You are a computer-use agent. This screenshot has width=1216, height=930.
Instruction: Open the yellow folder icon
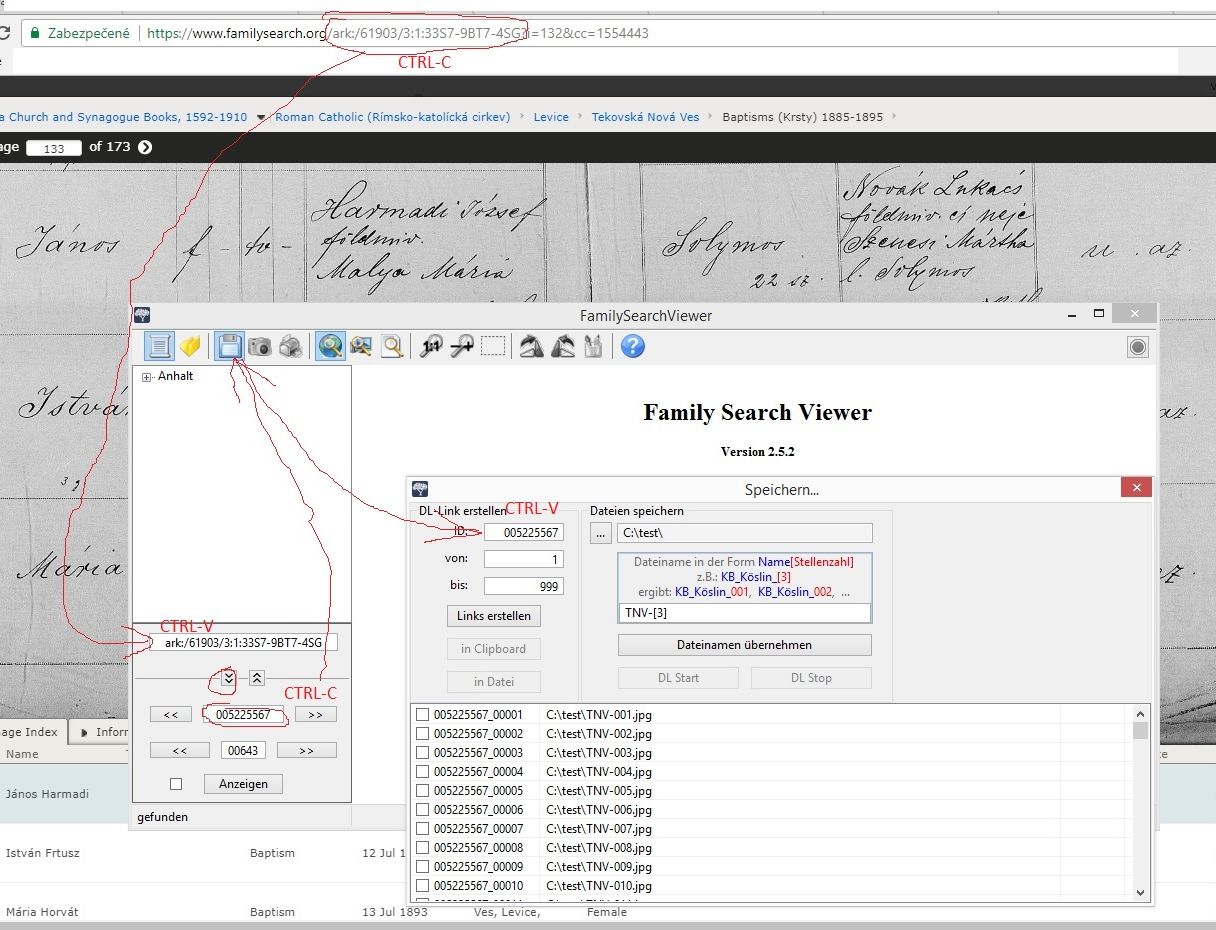pyautogui.click(x=190, y=347)
